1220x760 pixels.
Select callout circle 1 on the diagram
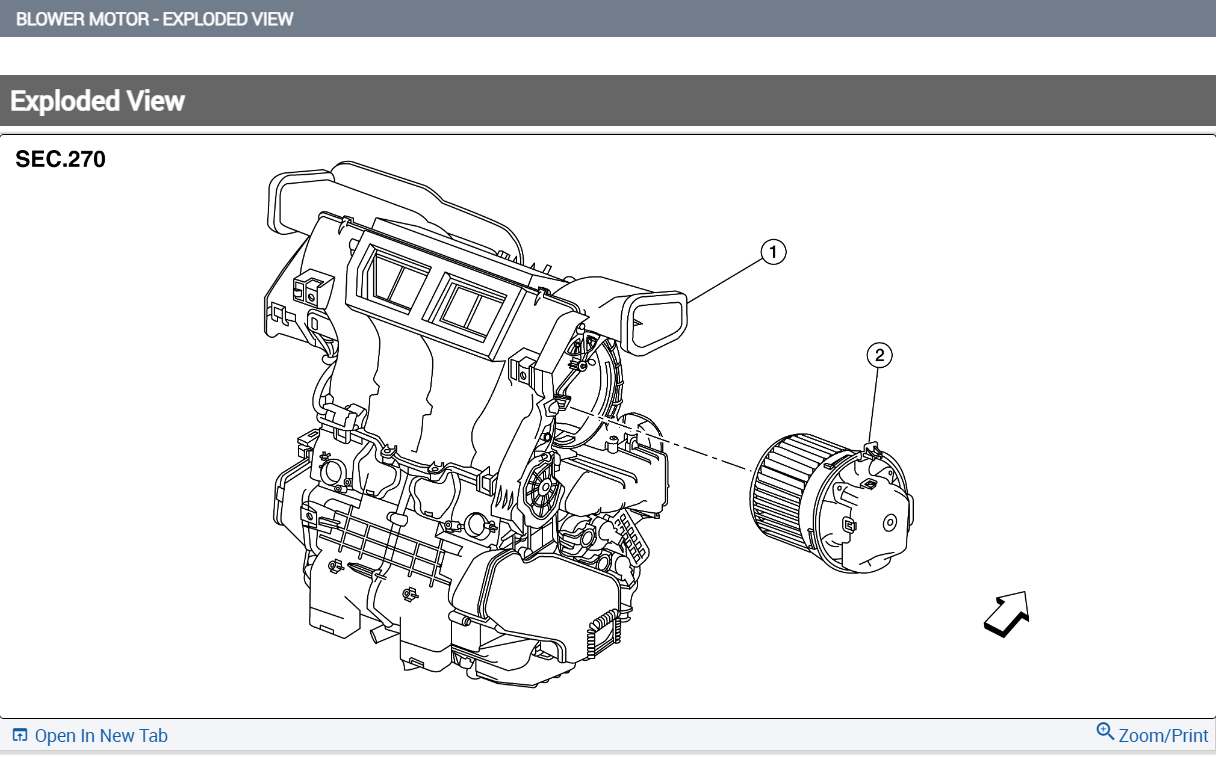(x=772, y=252)
